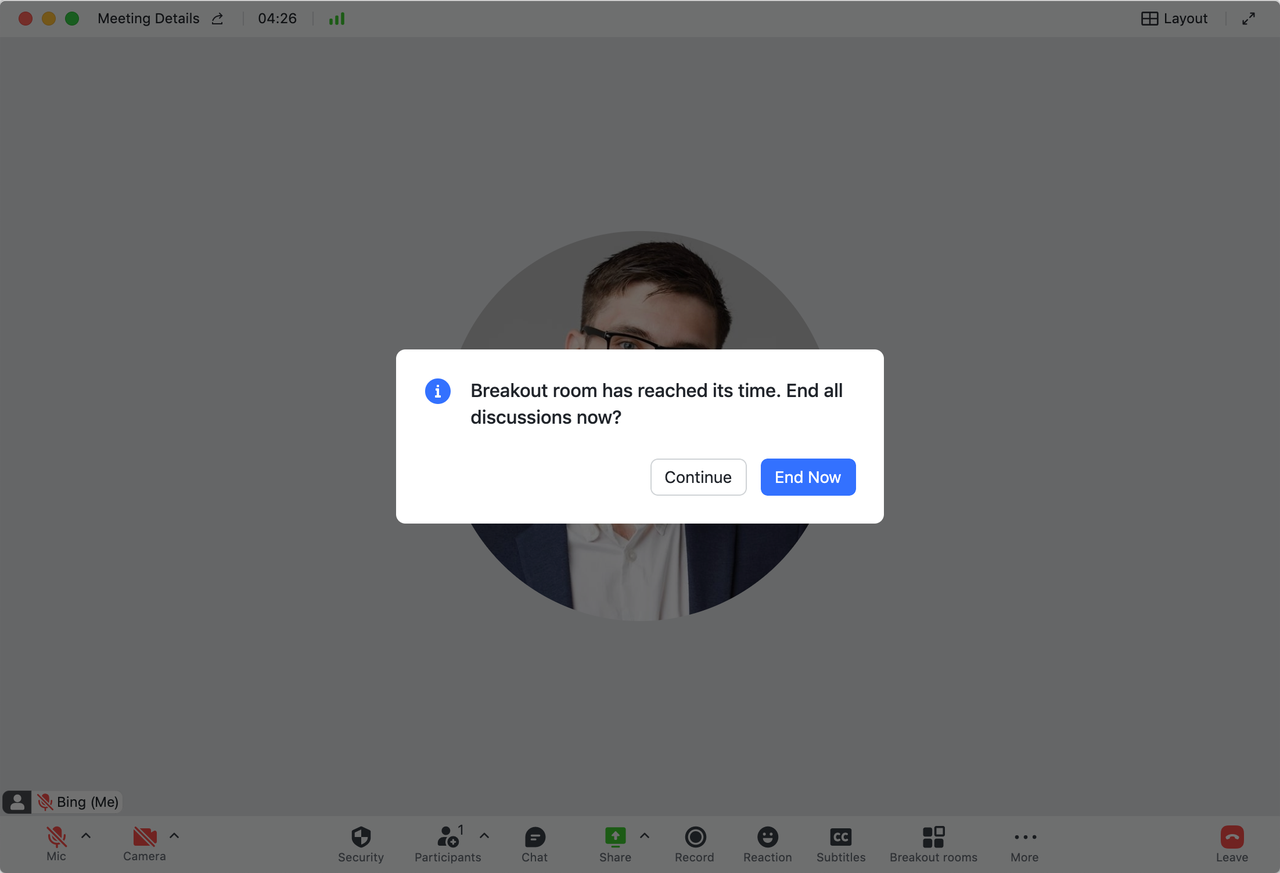The width and height of the screenshot is (1280, 873).
Task: Expand the Camera options chevron
Action: pyautogui.click(x=174, y=835)
